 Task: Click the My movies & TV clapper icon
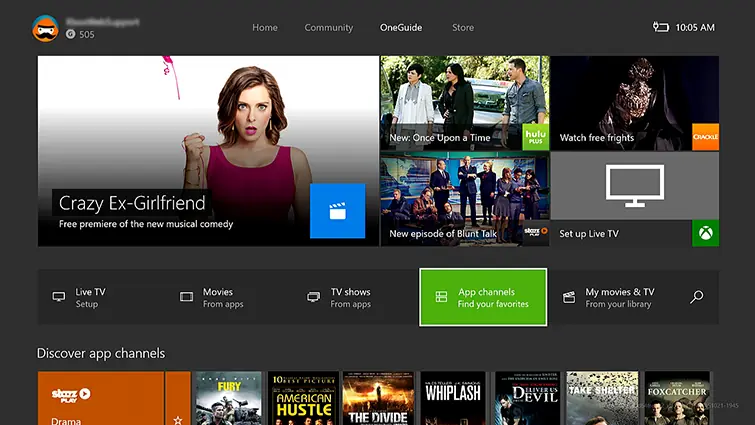coord(569,297)
